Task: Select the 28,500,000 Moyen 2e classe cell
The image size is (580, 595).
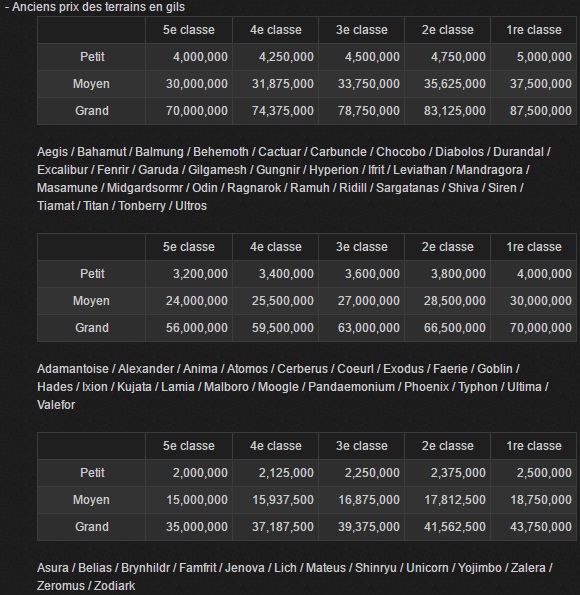Action: [448, 301]
